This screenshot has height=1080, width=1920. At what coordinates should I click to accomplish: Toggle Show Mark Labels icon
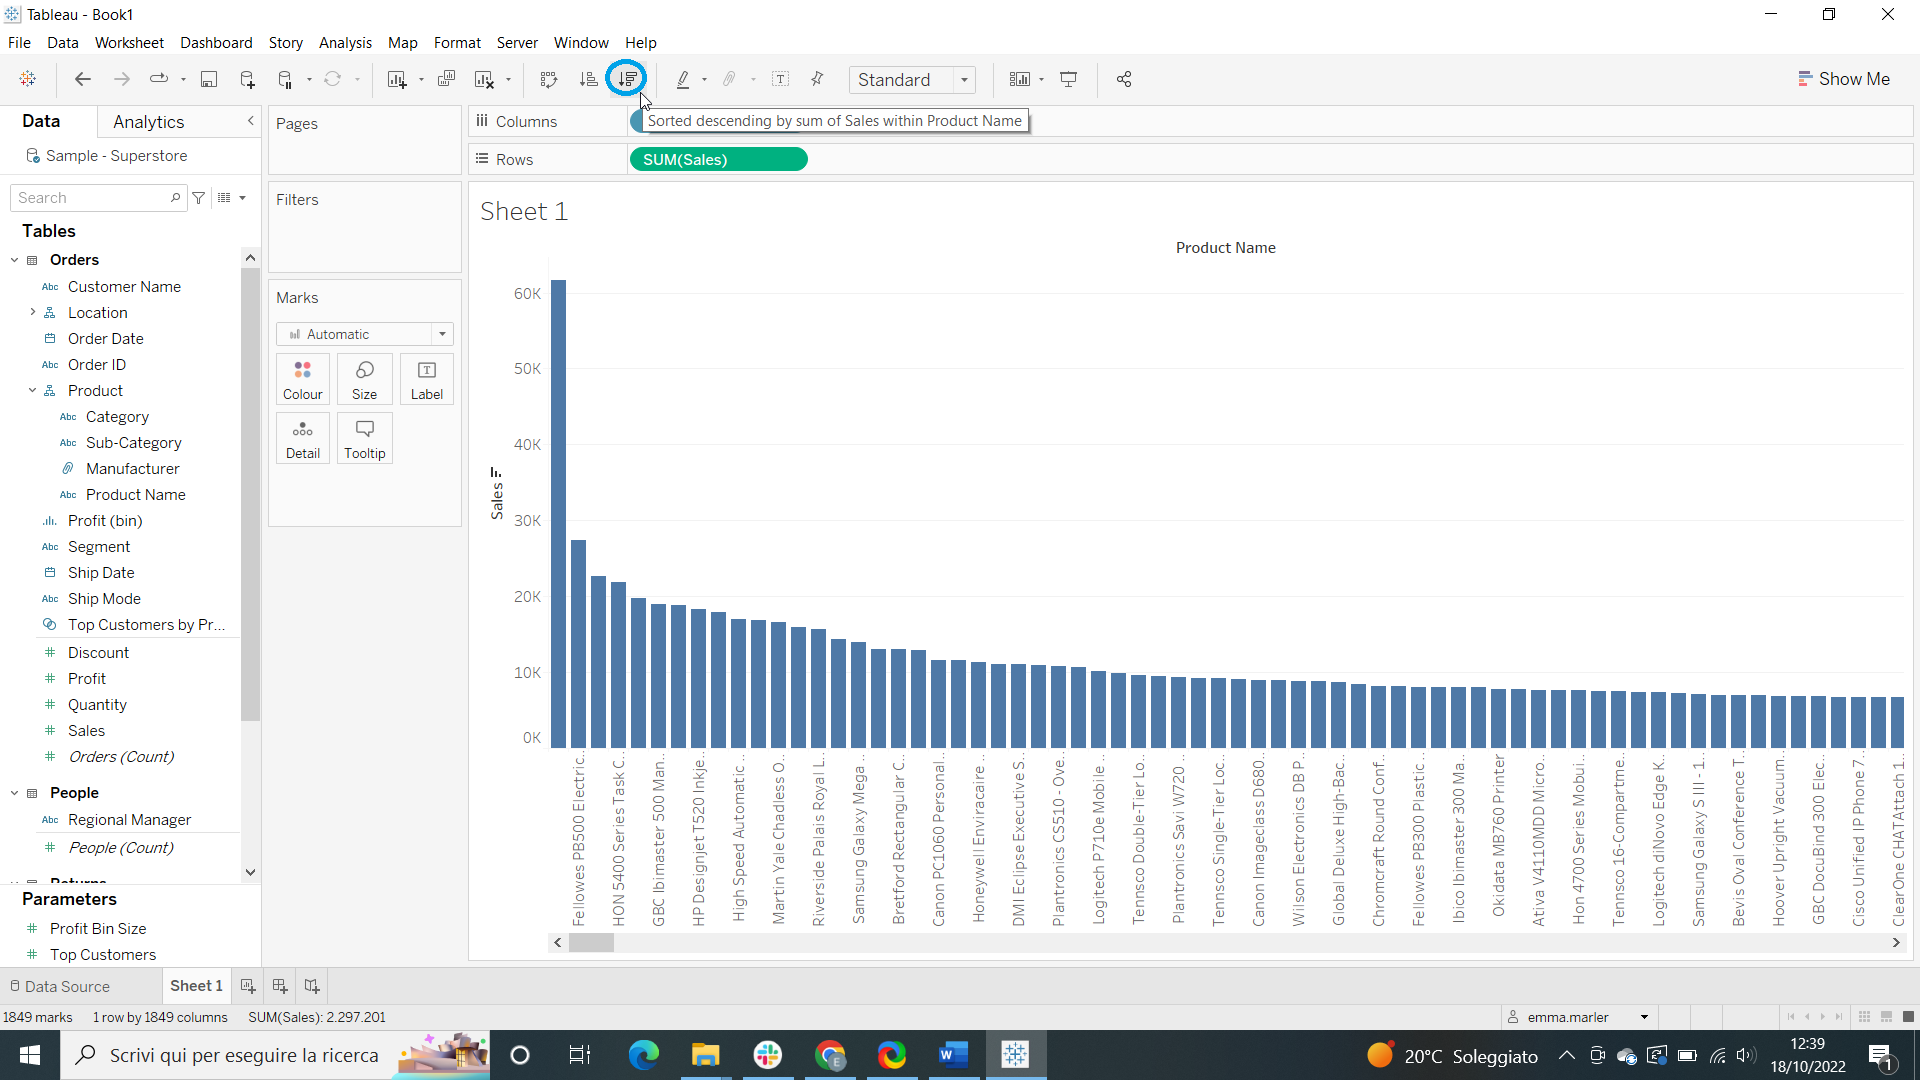pos(781,79)
